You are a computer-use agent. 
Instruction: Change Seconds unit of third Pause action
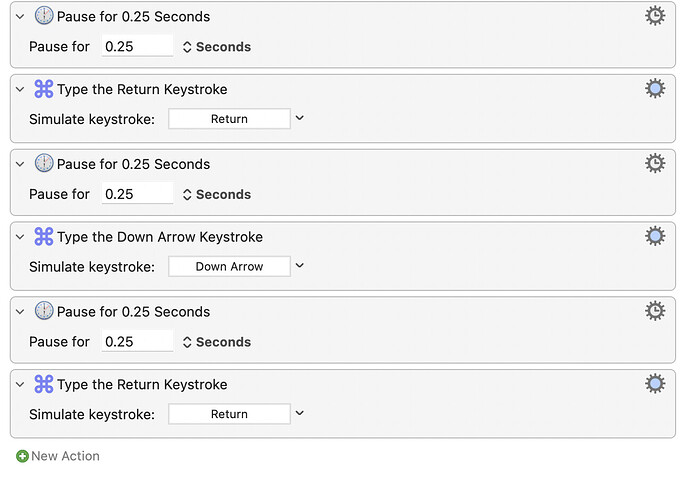[217, 342]
